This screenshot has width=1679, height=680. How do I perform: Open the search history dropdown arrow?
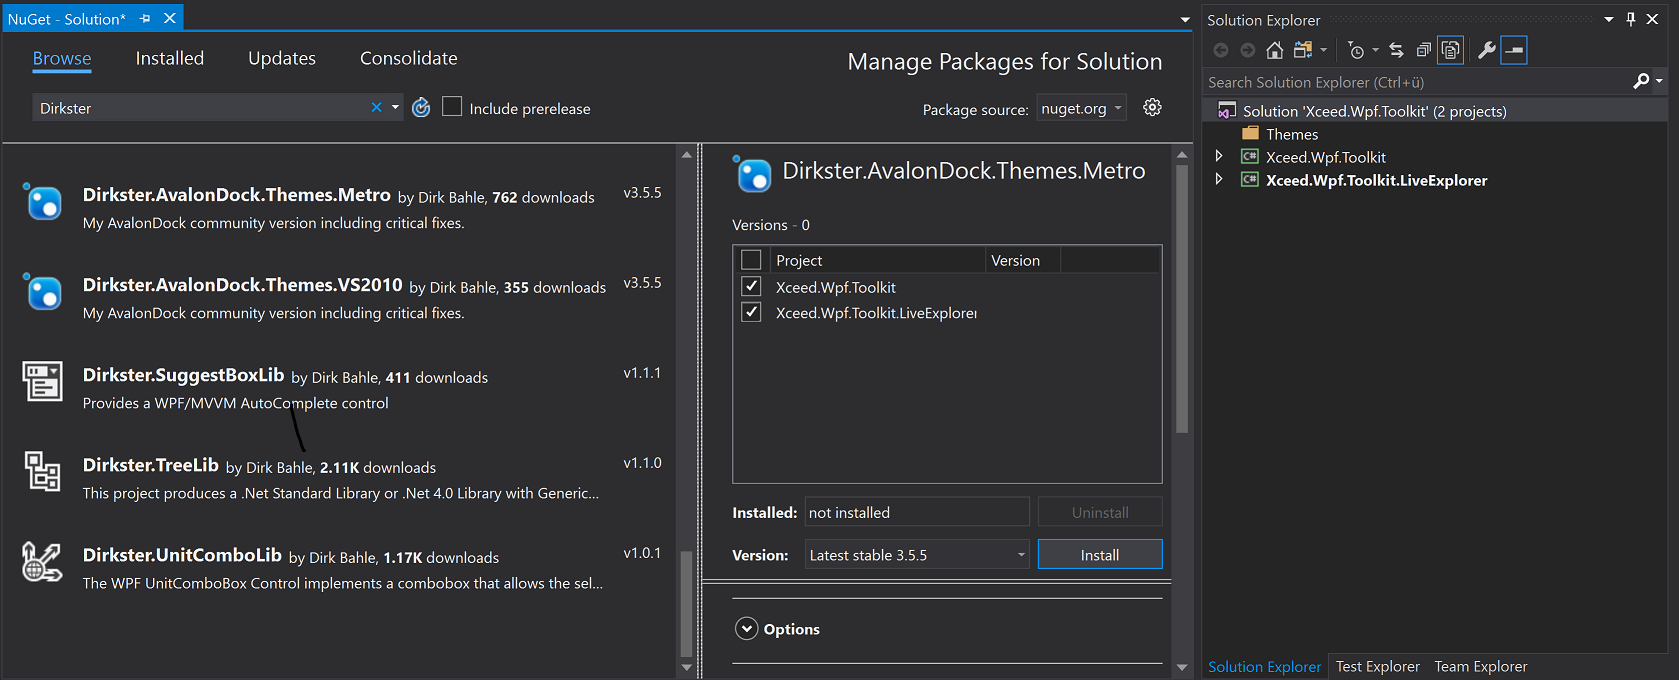click(x=395, y=107)
